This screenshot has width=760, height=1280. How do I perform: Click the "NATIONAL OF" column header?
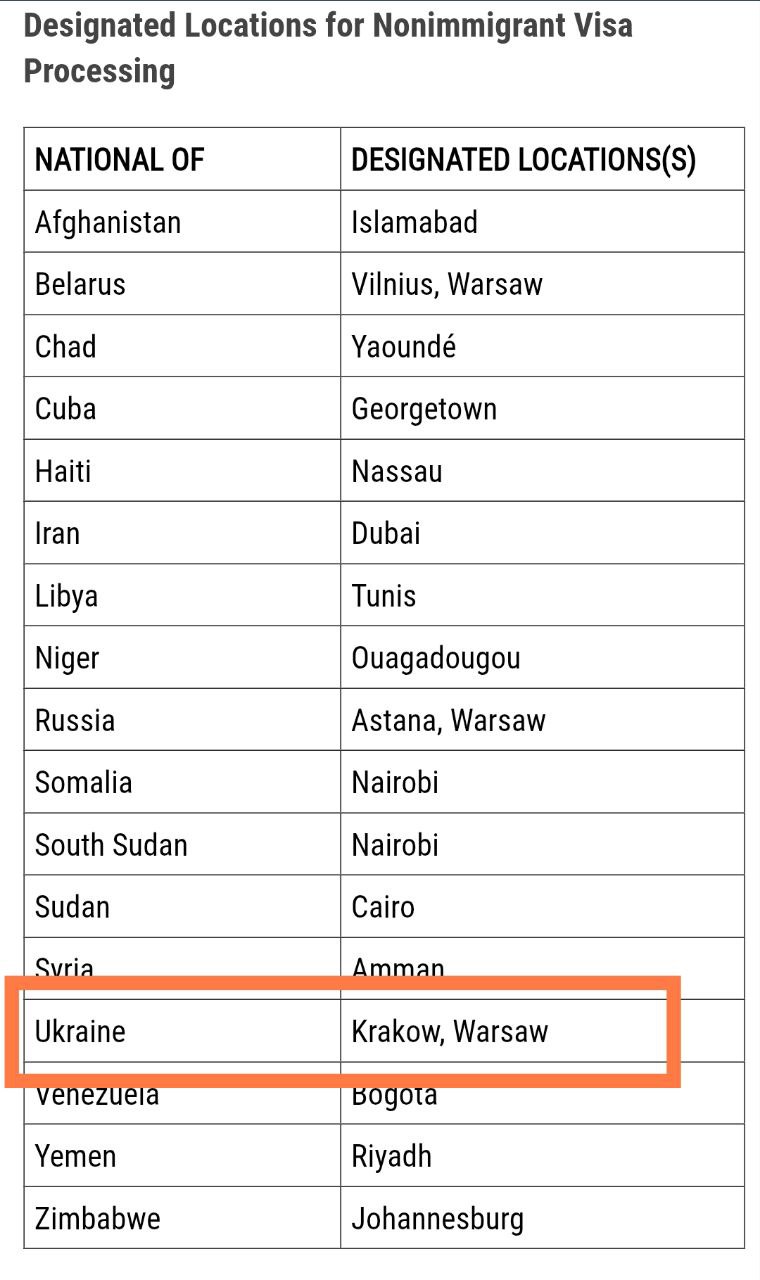(119, 160)
